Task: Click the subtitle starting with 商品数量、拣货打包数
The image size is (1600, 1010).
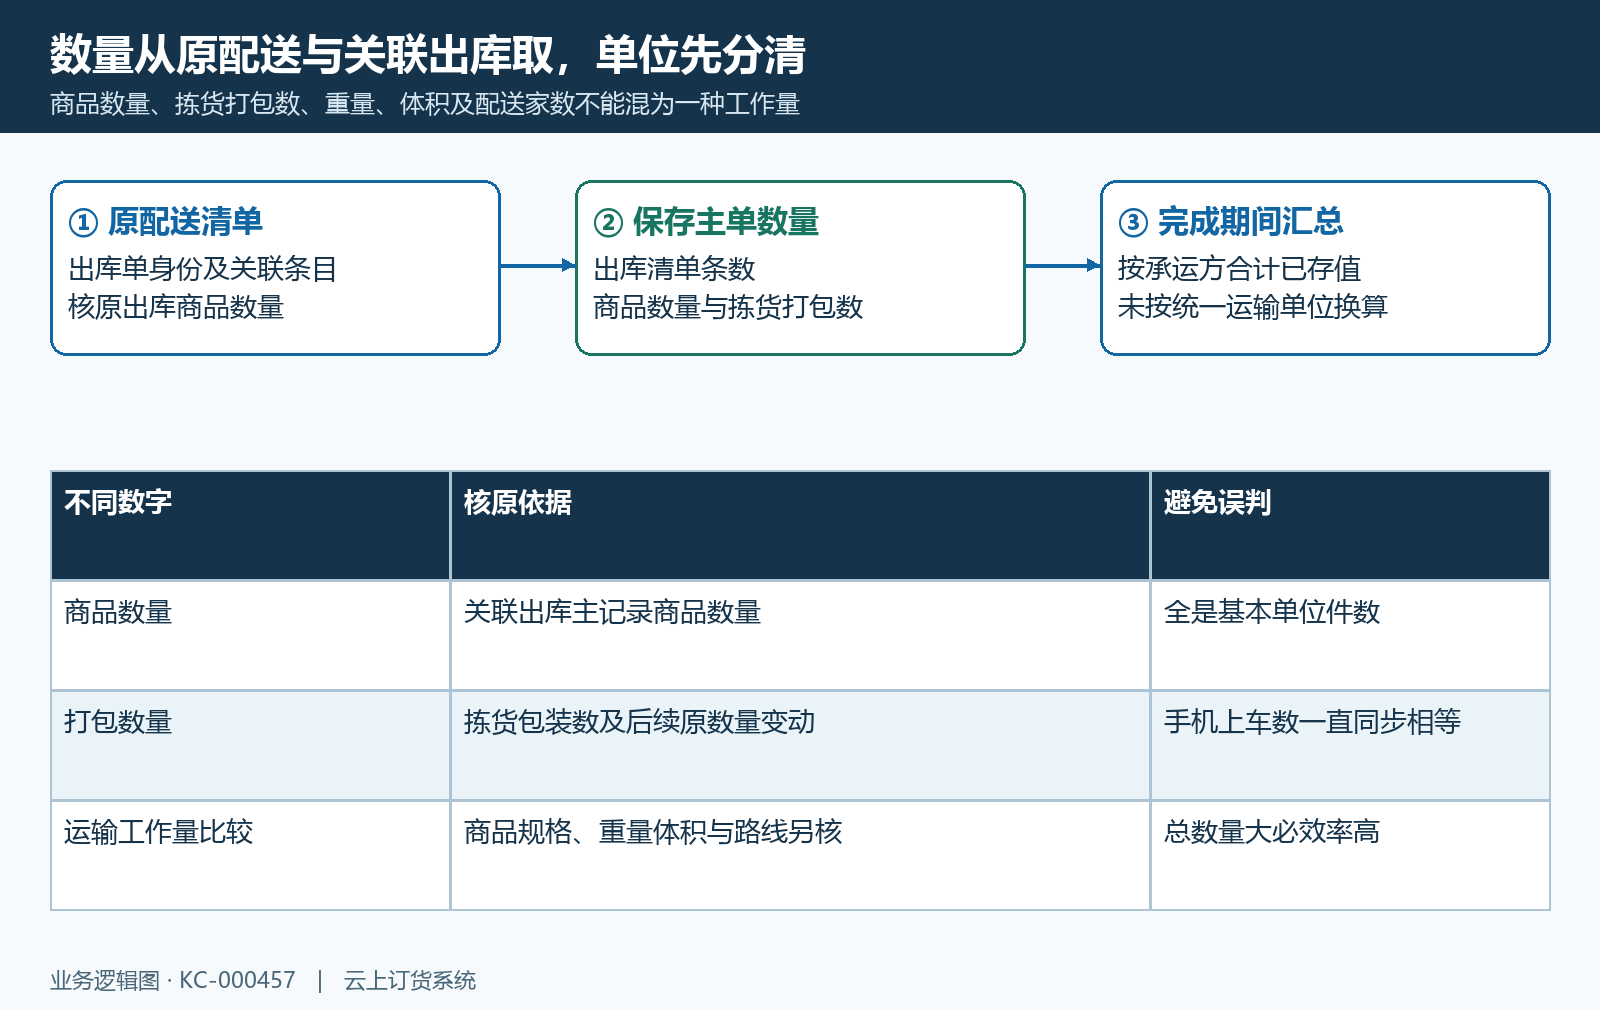Action: [425, 104]
